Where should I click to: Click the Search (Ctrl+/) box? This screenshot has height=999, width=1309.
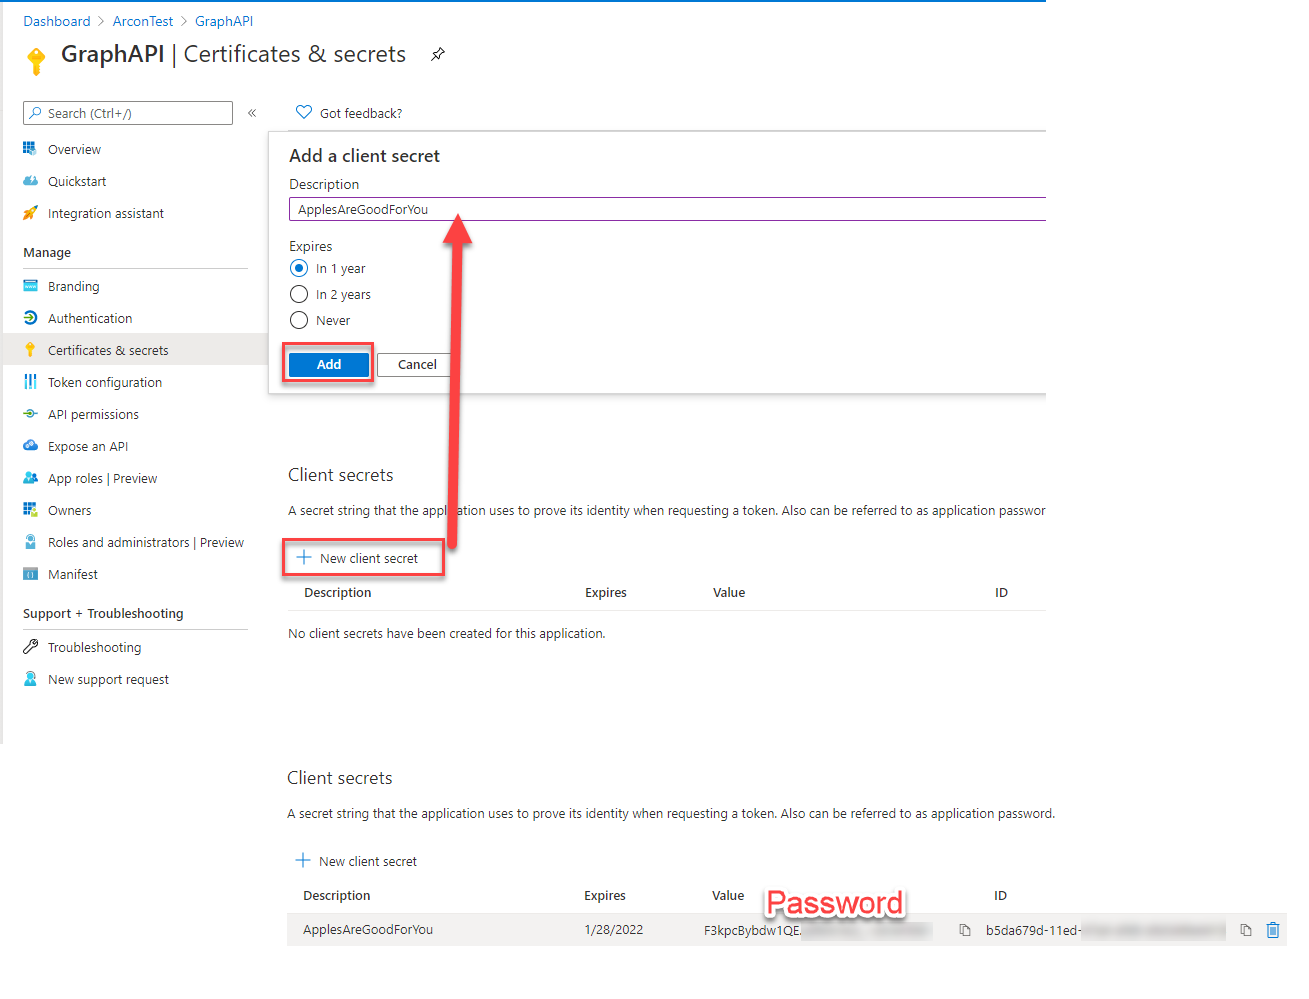(128, 113)
